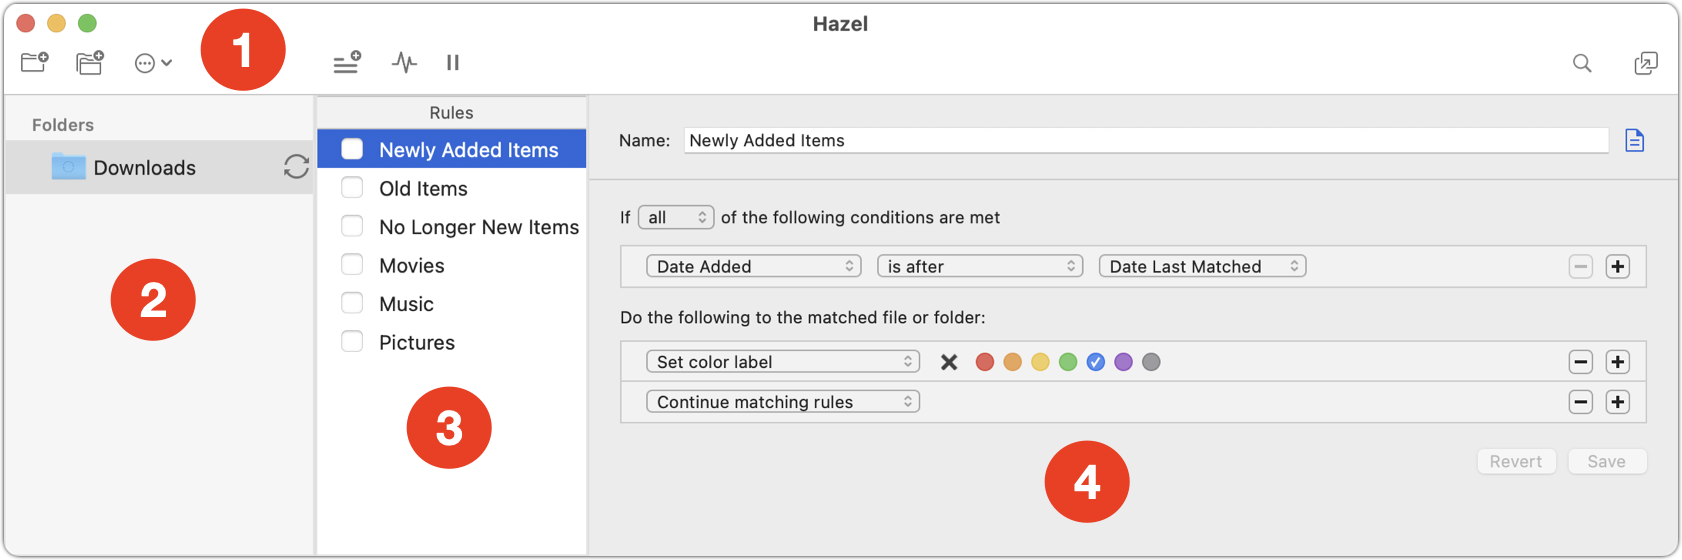1682x560 pixels.
Task: Toggle the Movies rule checkbox
Action: (352, 265)
